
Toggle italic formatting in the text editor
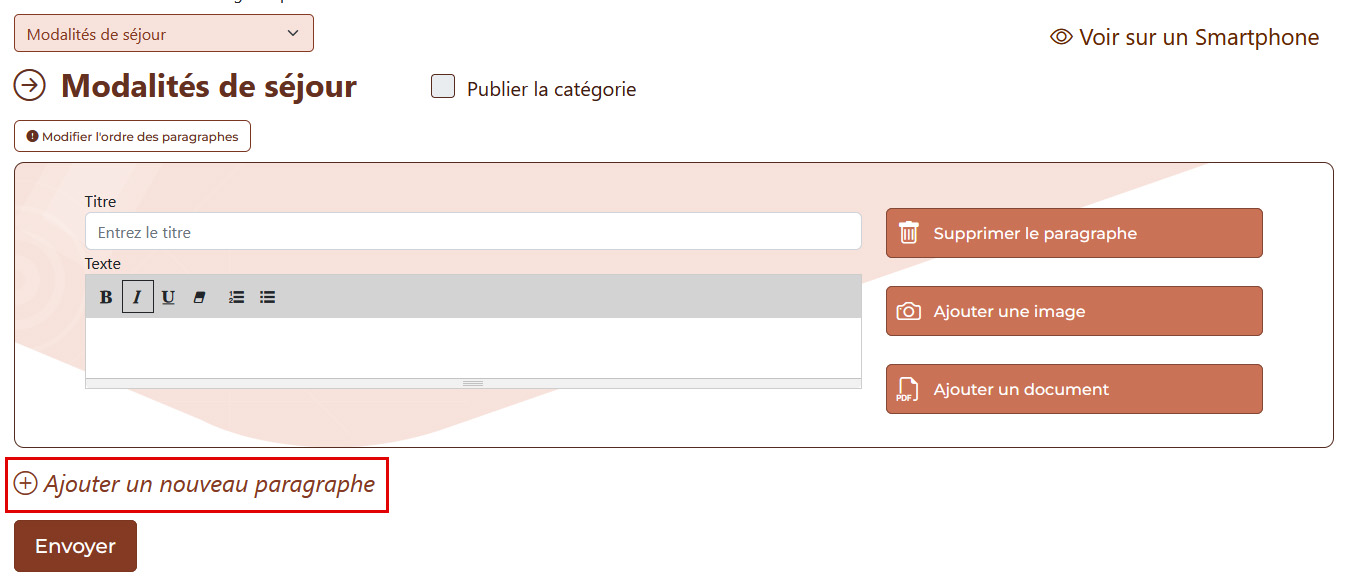click(138, 297)
